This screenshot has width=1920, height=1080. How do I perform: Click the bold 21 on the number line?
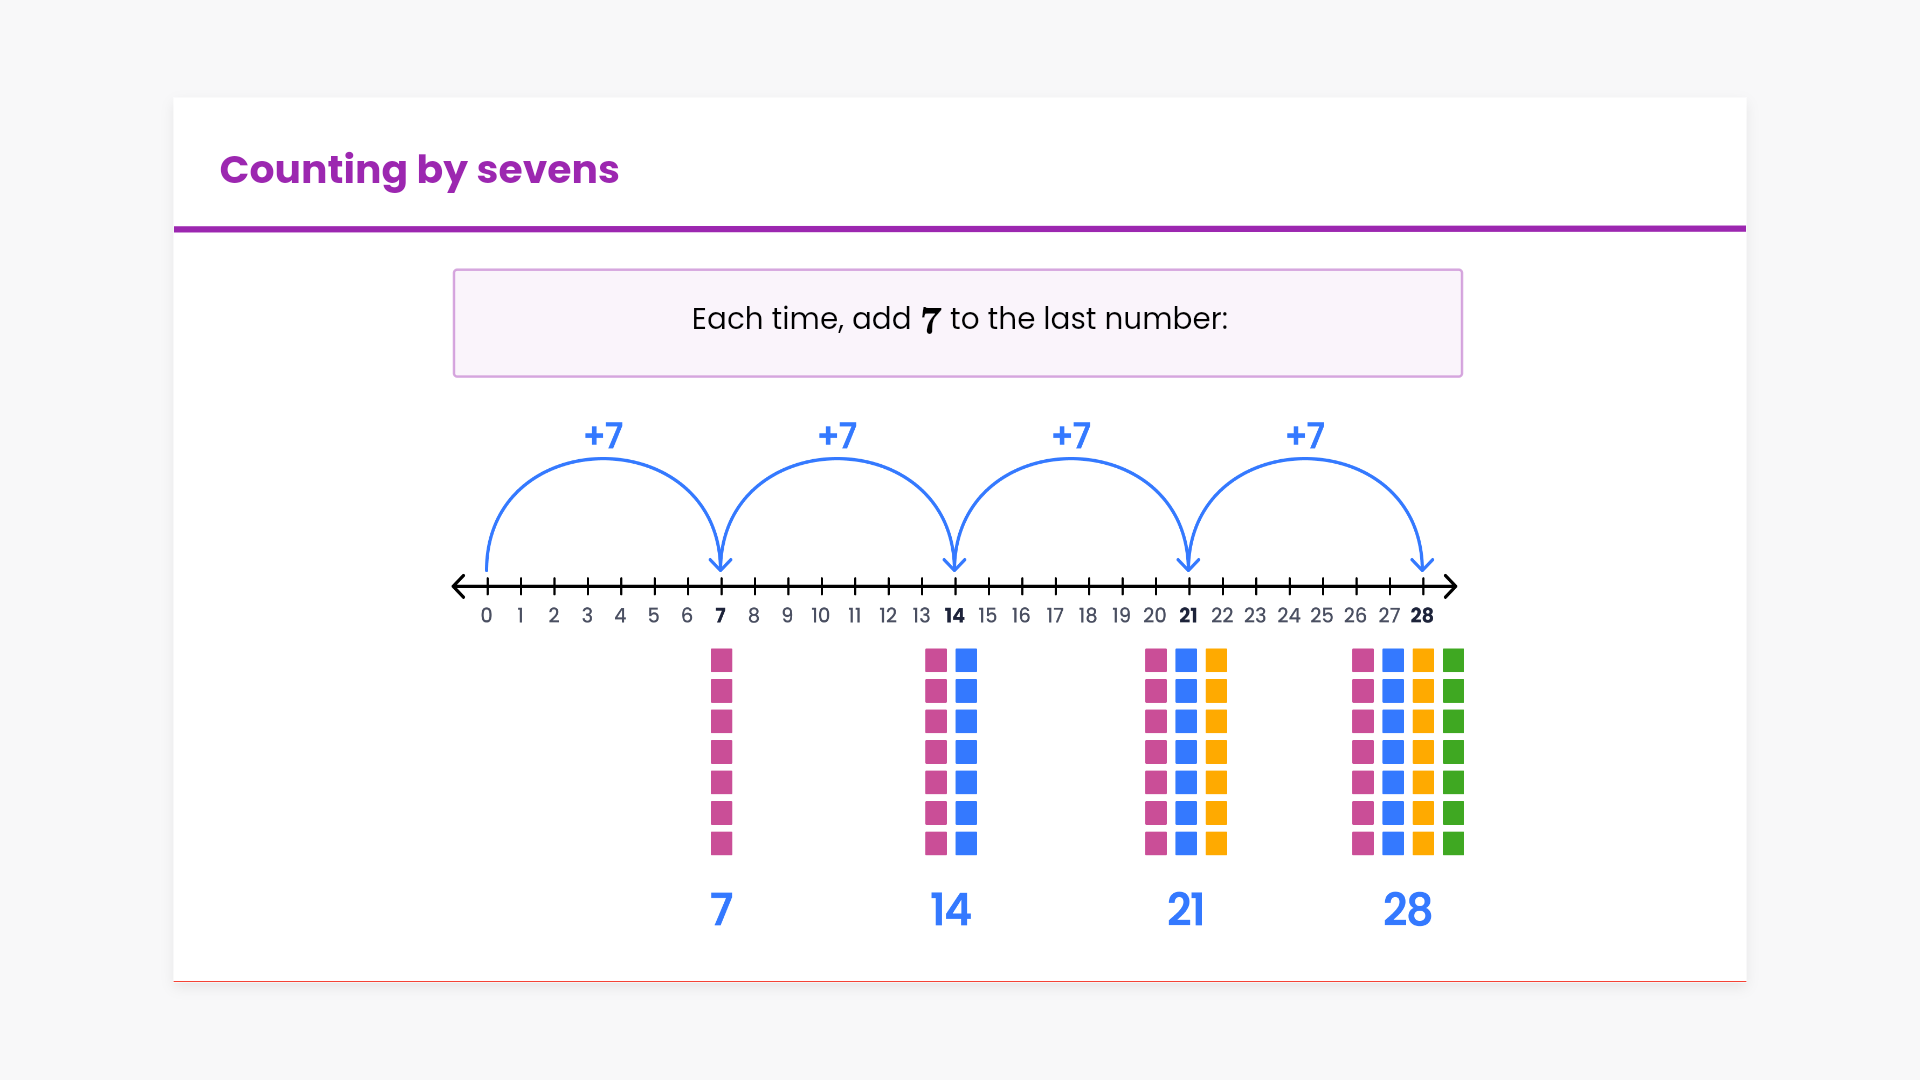point(1188,616)
